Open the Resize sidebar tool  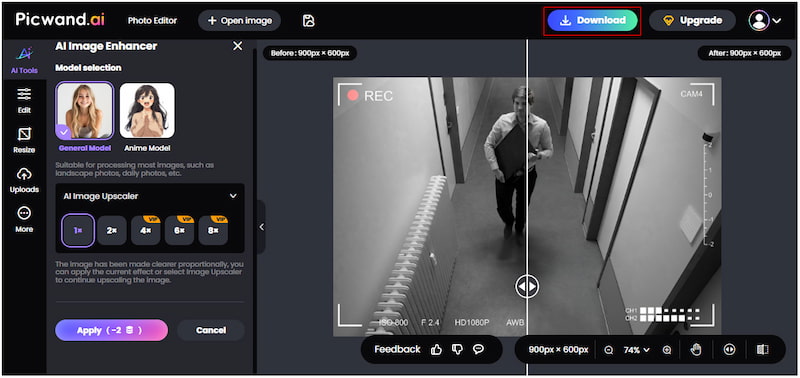(x=24, y=140)
